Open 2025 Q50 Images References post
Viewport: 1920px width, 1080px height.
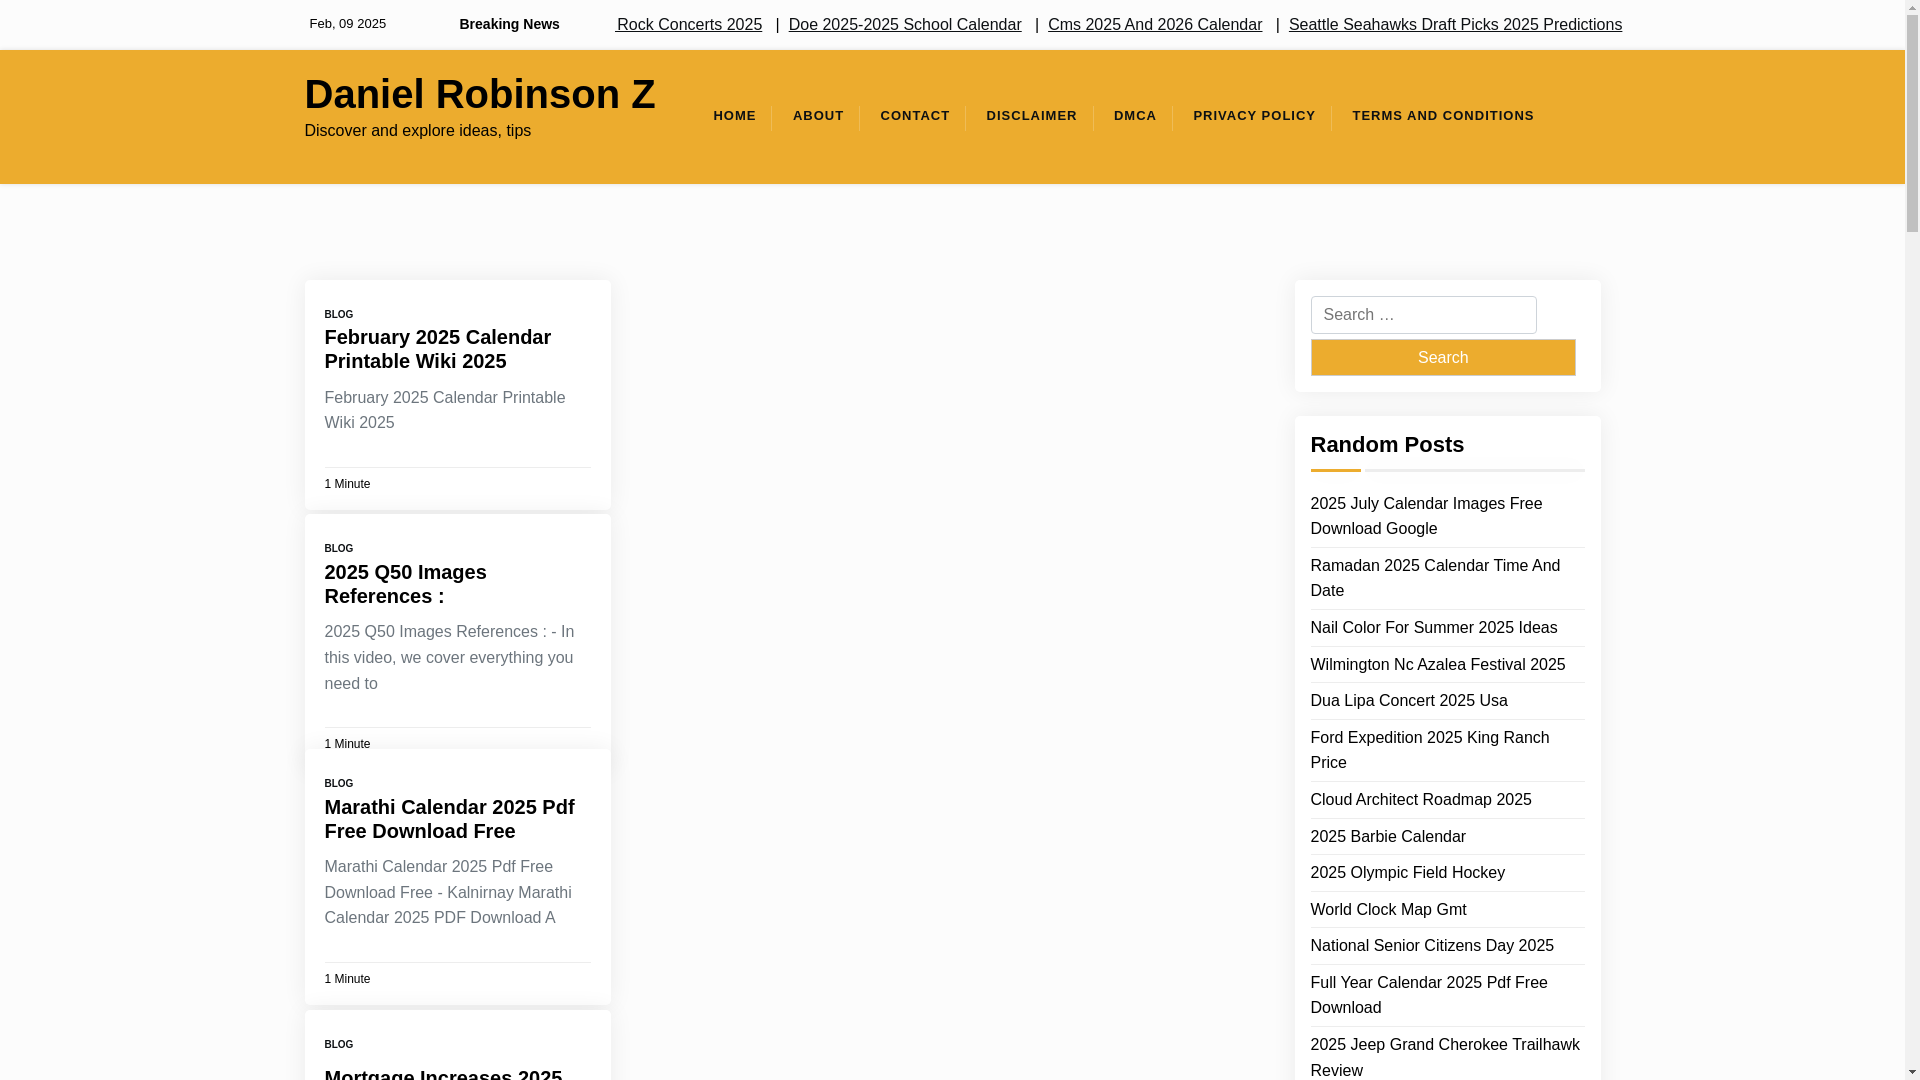pyautogui.click(x=405, y=584)
